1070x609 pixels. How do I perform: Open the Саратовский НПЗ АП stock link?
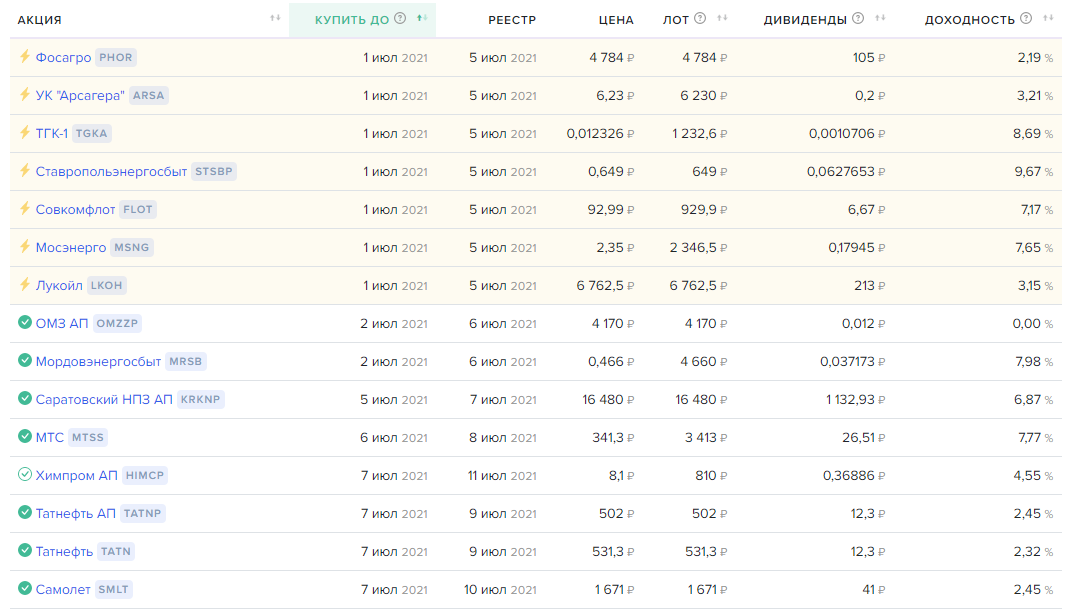[104, 399]
